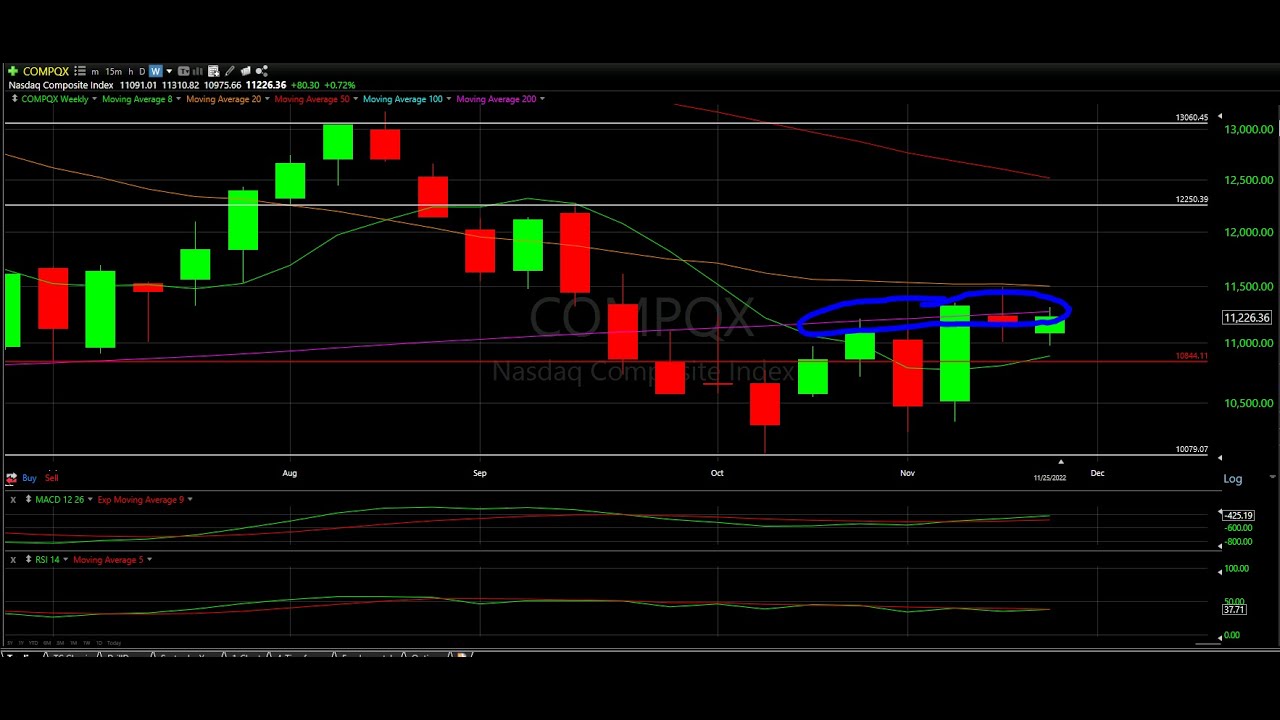Open the Moving Average 5 dropdown

[x=149, y=559]
